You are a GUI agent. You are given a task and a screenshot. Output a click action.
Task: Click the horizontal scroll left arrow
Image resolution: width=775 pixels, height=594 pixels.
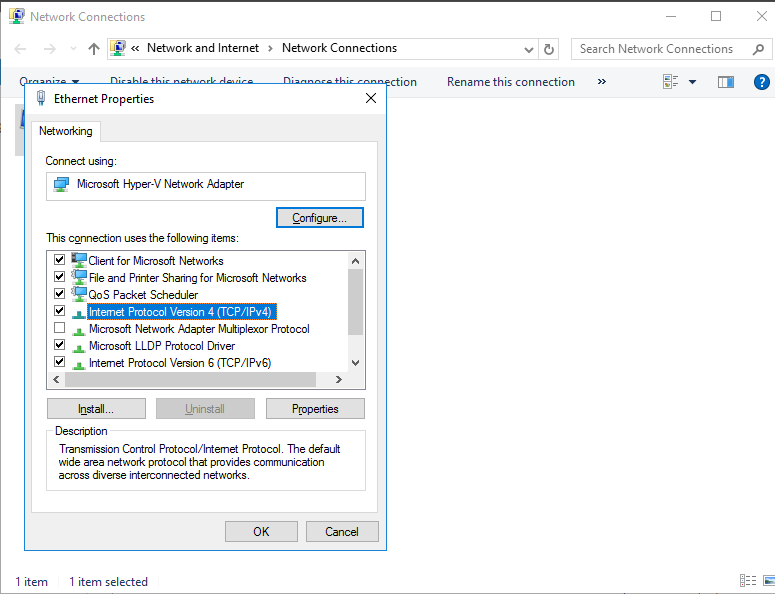tap(56, 380)
